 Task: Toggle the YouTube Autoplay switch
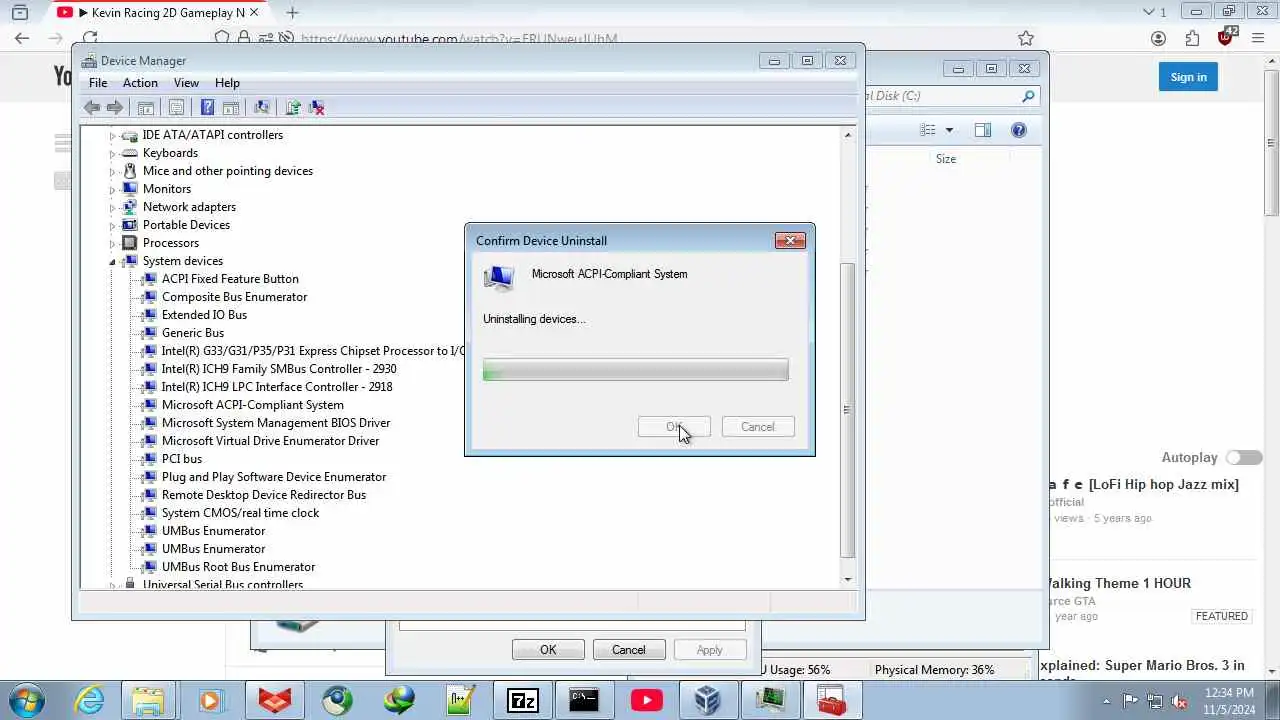[x=1245, y=457]
